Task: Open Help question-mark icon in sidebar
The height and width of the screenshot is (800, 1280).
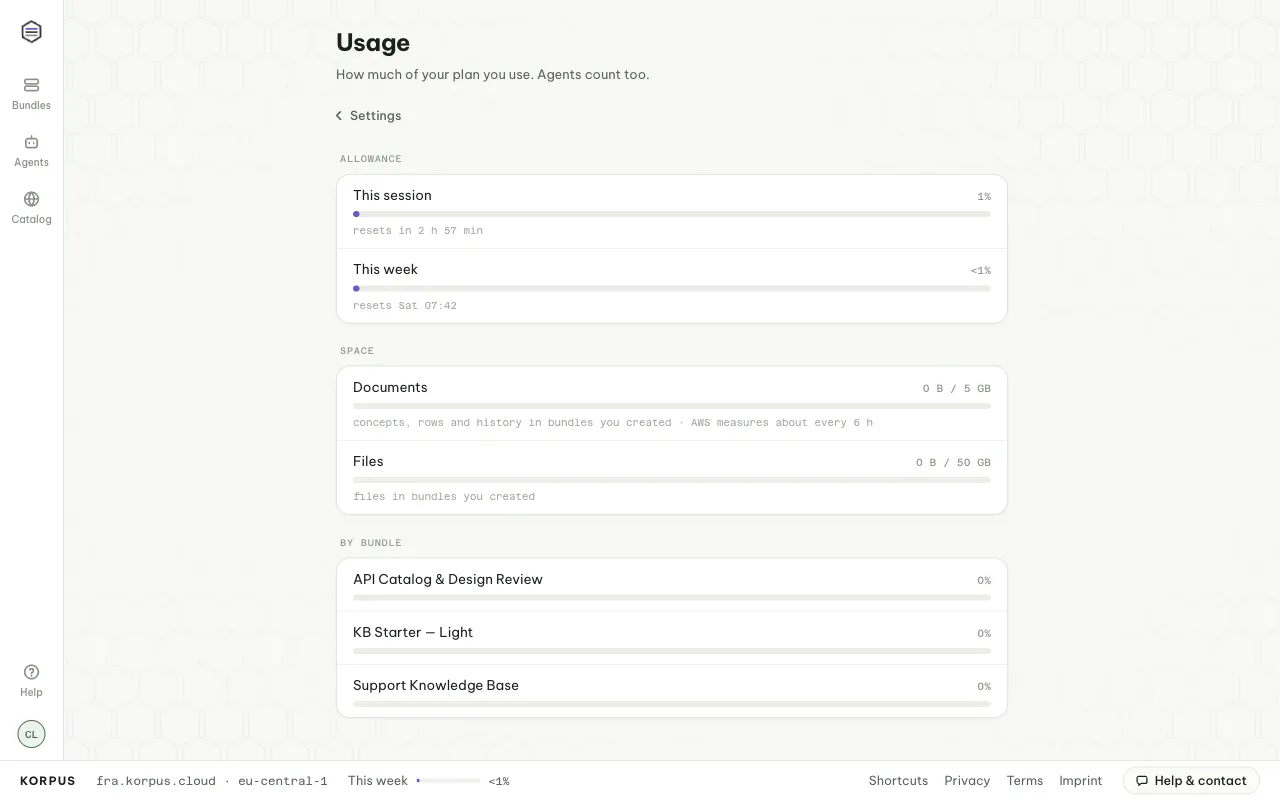Action: [31, 672]
